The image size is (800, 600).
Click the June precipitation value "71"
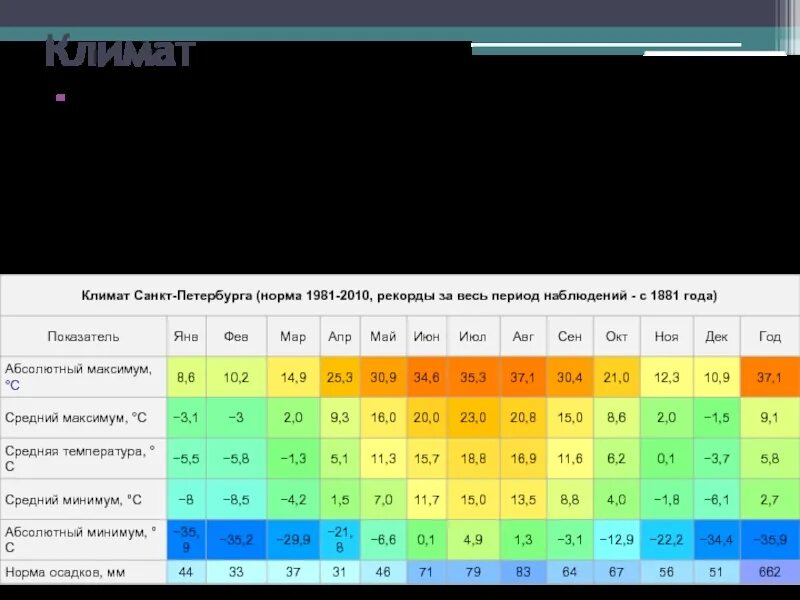pyautogui.click(x=427, y=572)
